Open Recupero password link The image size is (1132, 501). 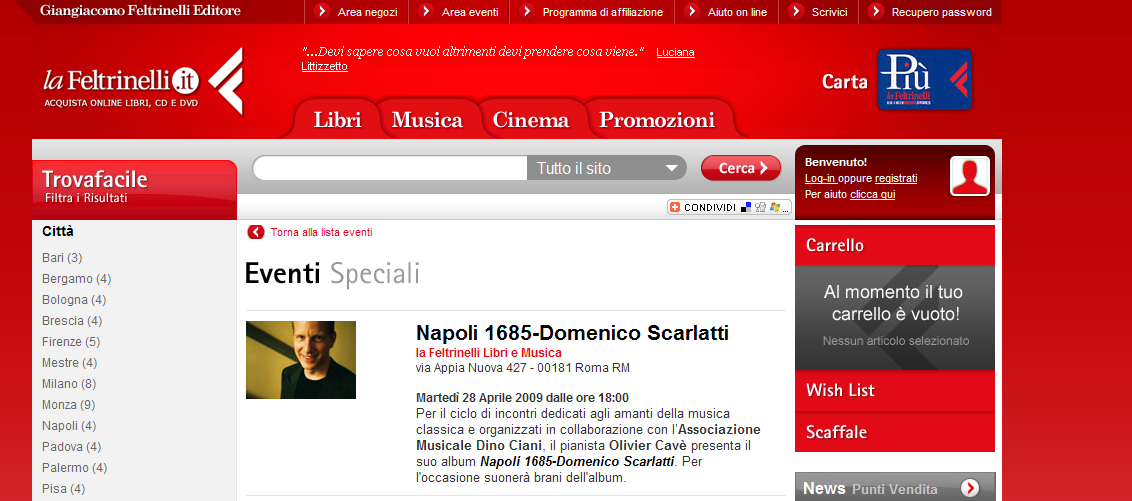pos(941,12)
